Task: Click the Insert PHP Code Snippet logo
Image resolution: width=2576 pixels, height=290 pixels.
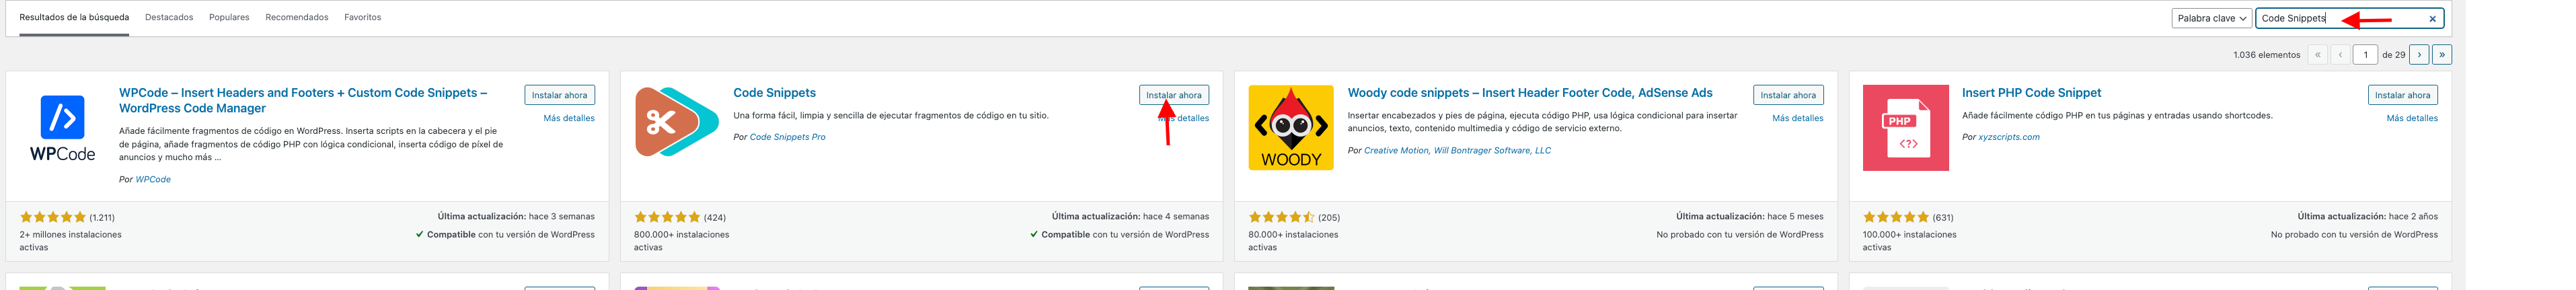Action: pos(1905,128)
